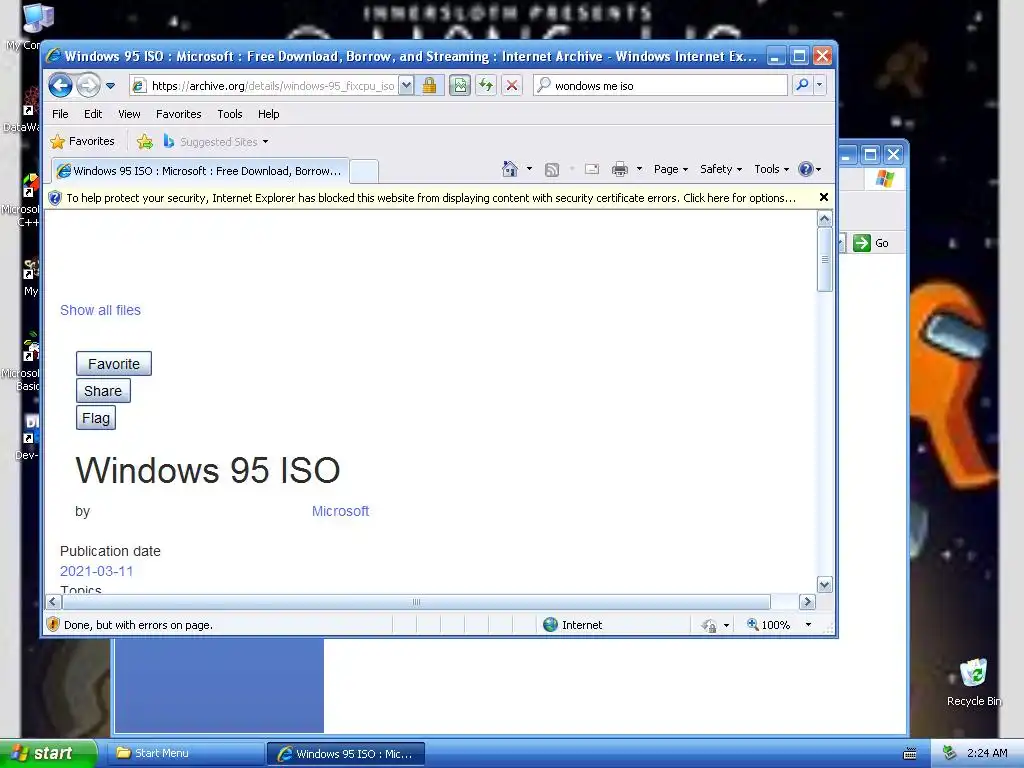
Task: Click the Internet zone globe icon
Action: coord(551,625)
